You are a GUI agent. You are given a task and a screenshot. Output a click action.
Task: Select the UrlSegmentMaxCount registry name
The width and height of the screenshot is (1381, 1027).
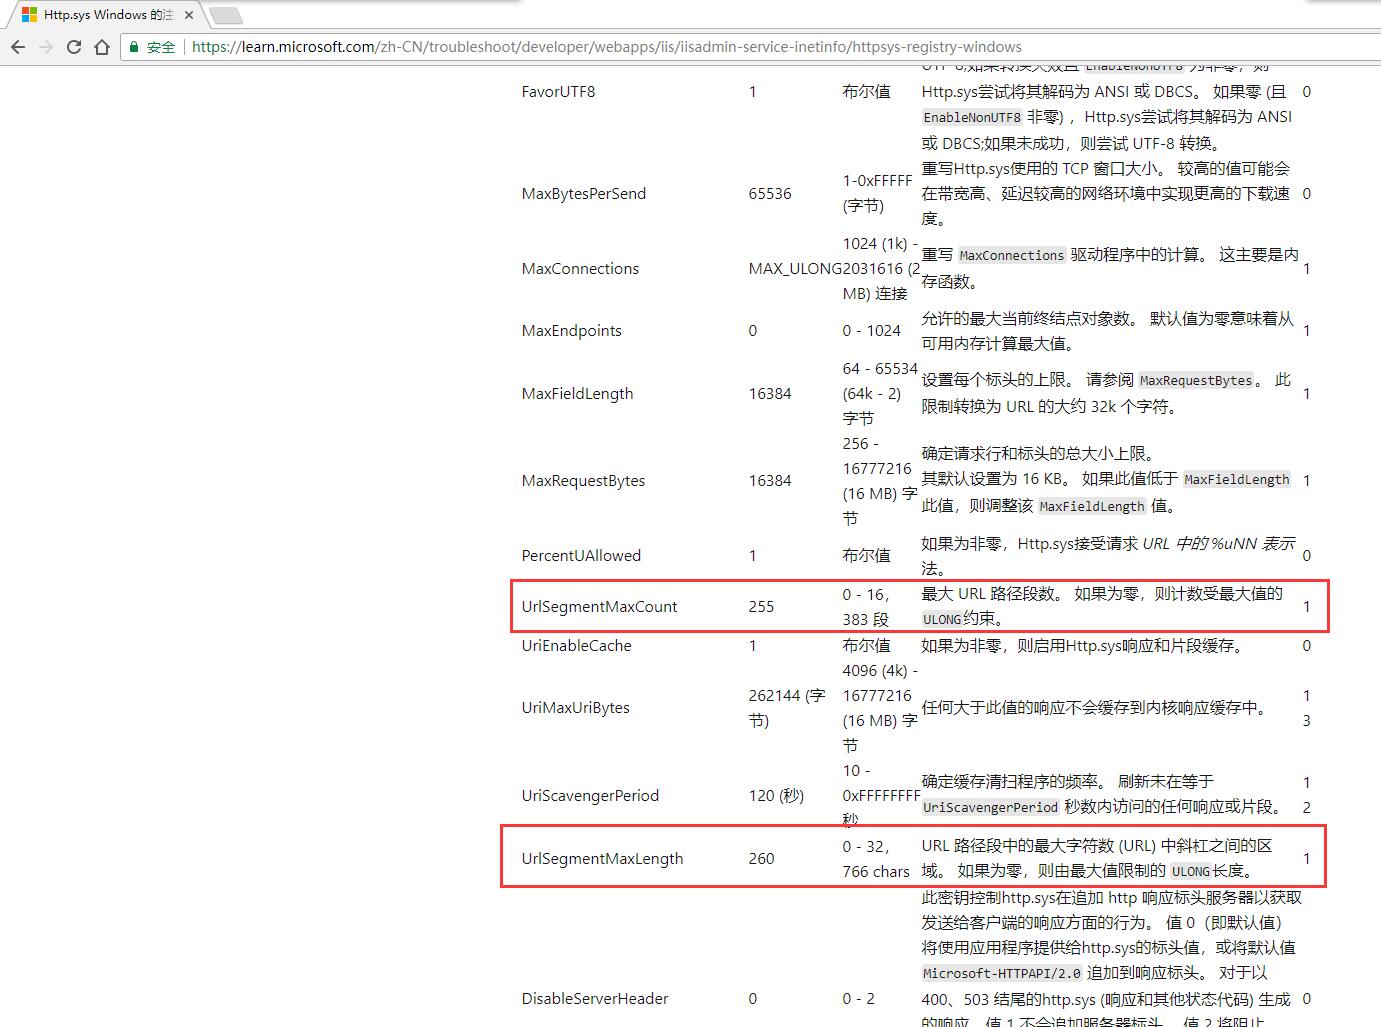pyautogui.click(x=599, y=606)
